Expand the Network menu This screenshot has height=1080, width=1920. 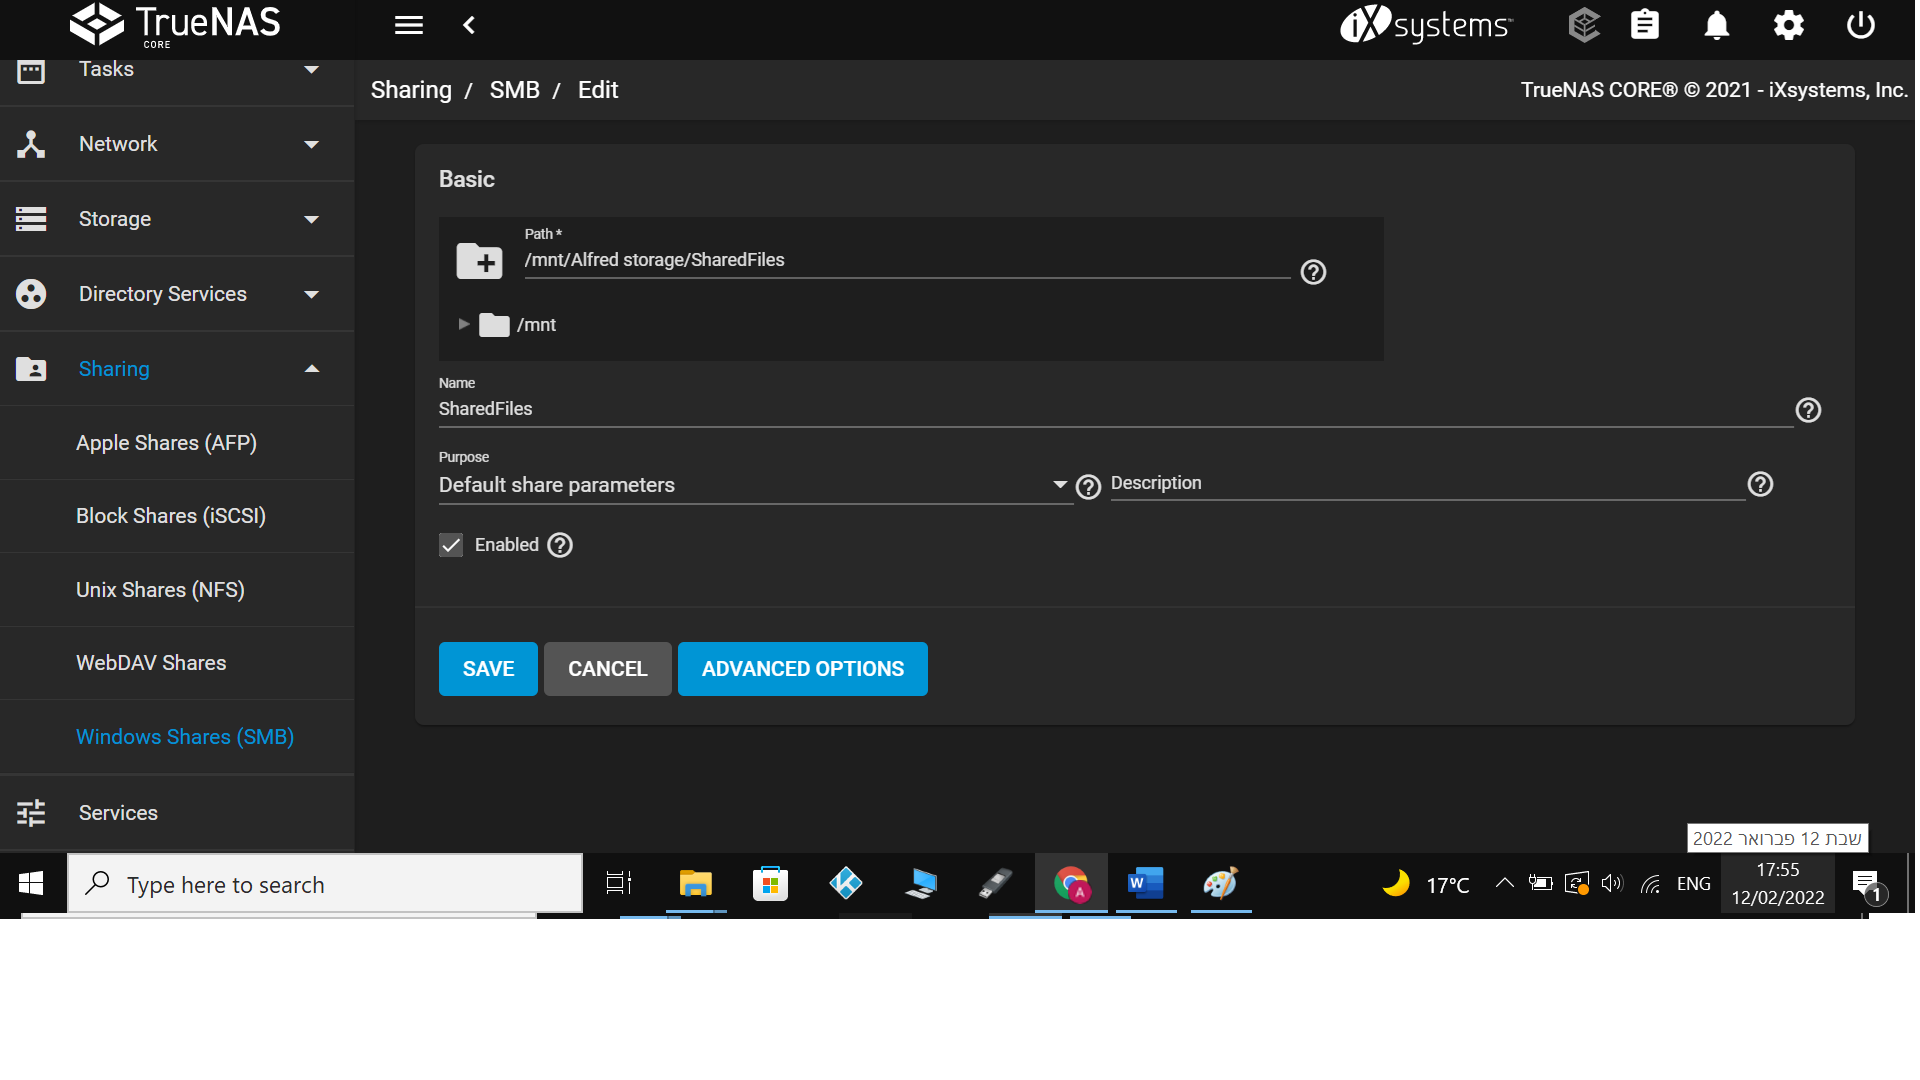(177, 144)
